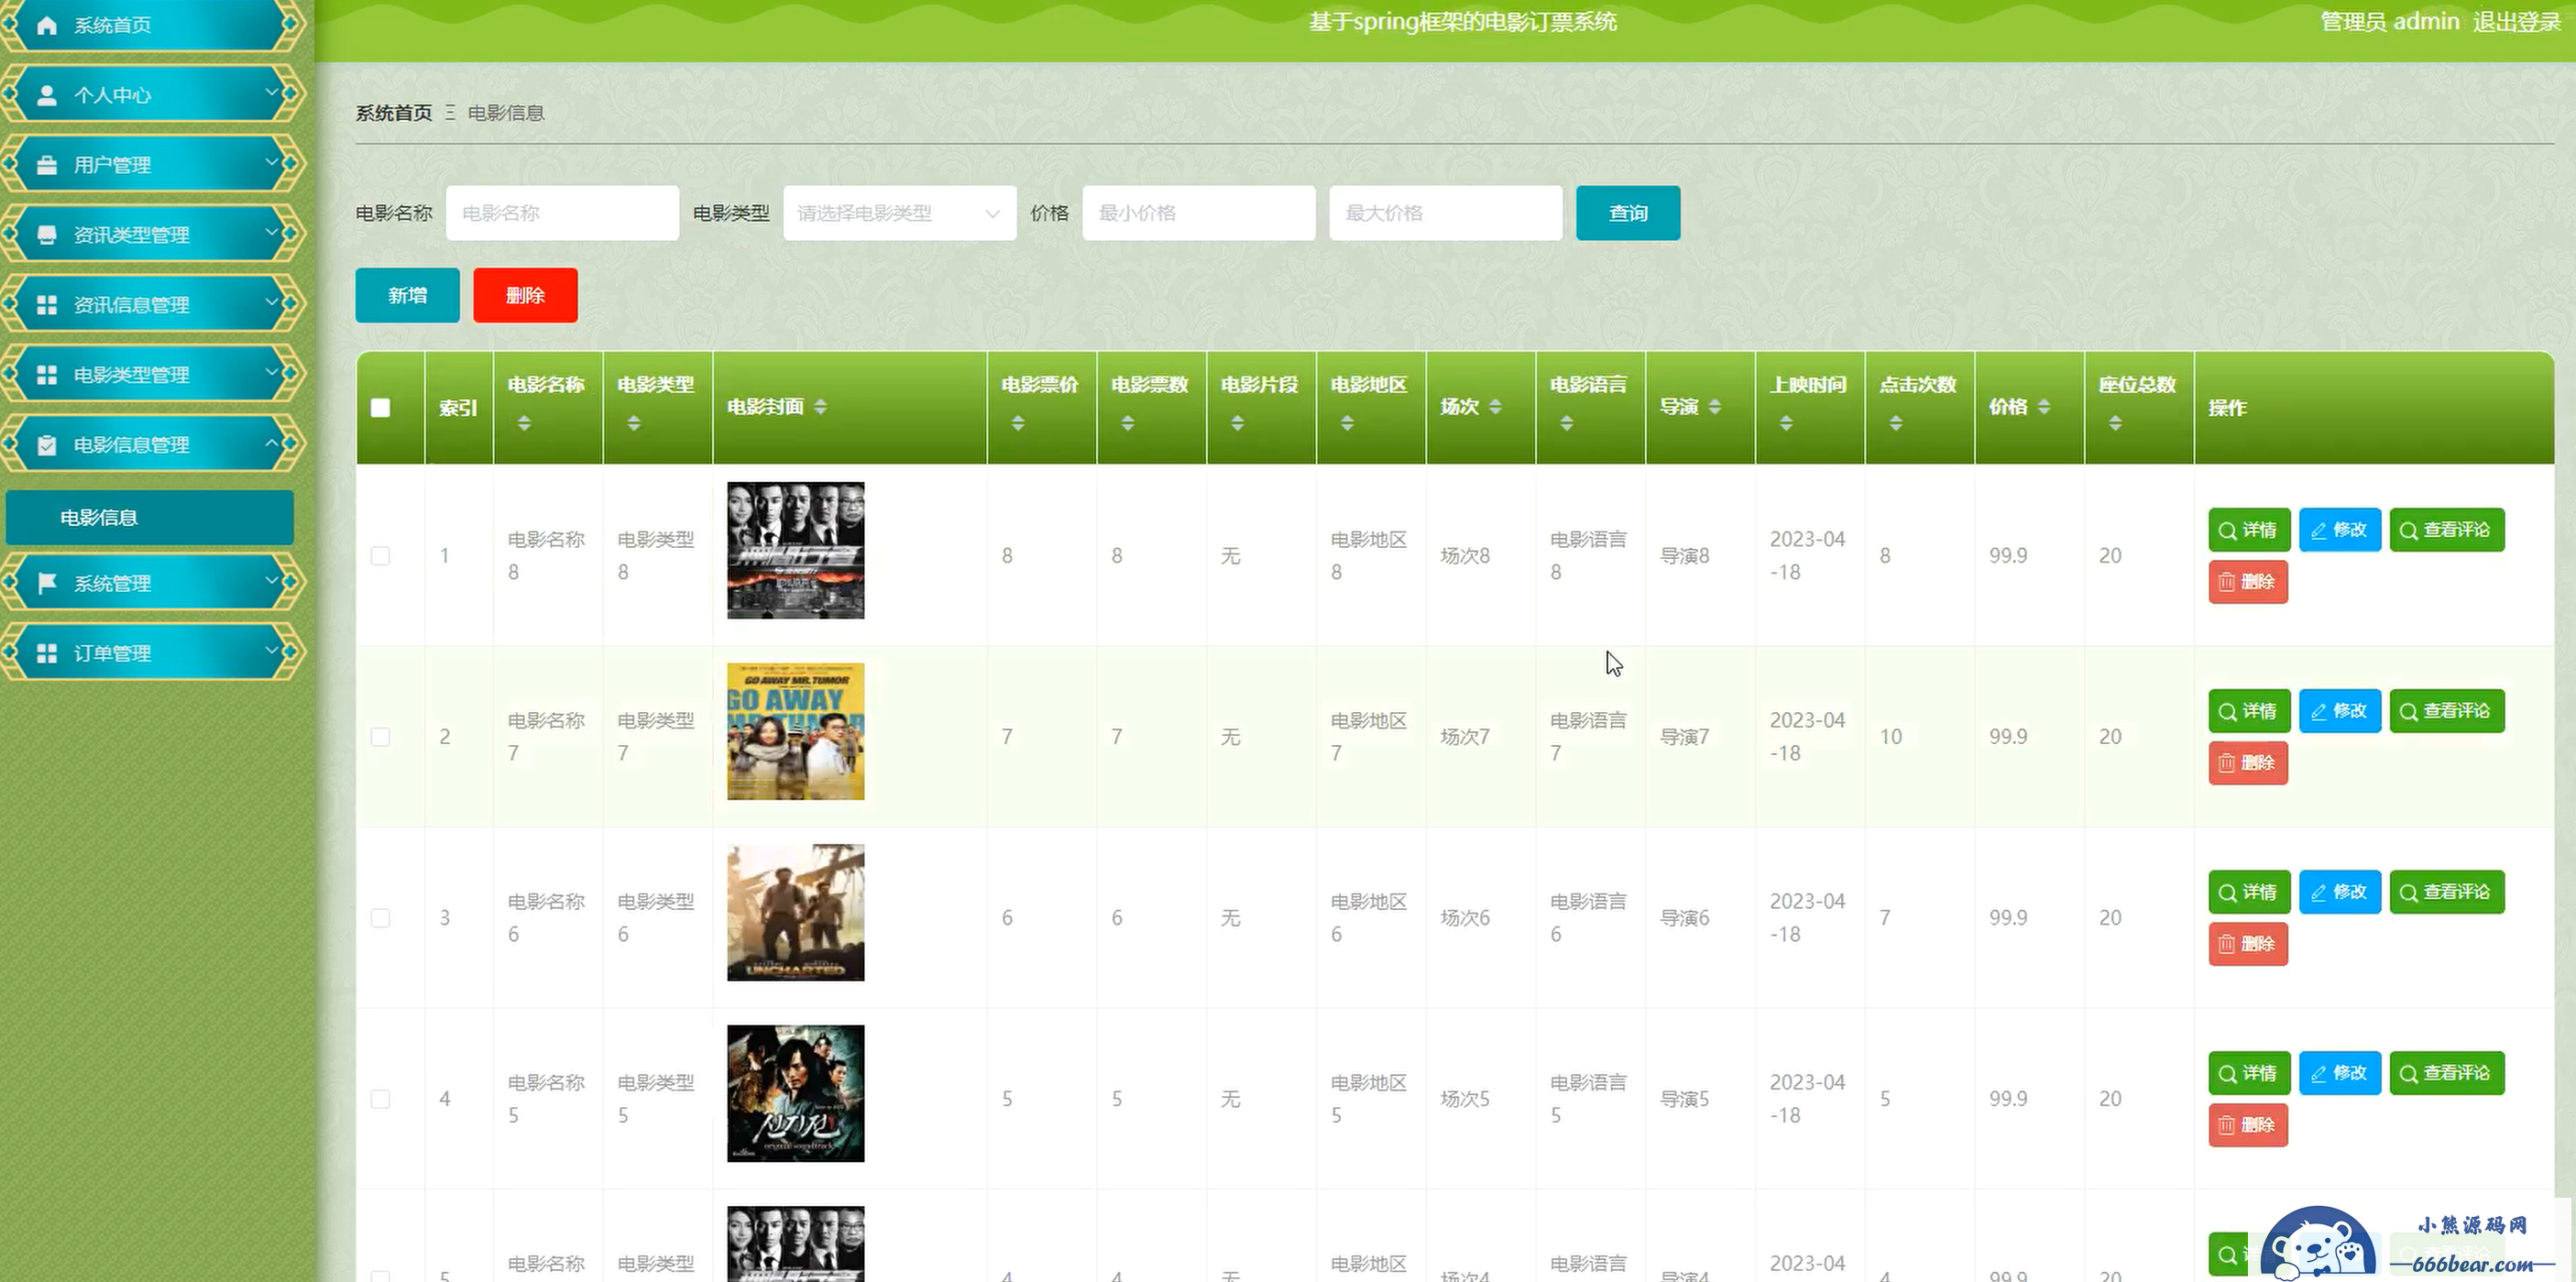
Task: Expand the 用户管理 menu chevron
Action: (x=271, y=162)
